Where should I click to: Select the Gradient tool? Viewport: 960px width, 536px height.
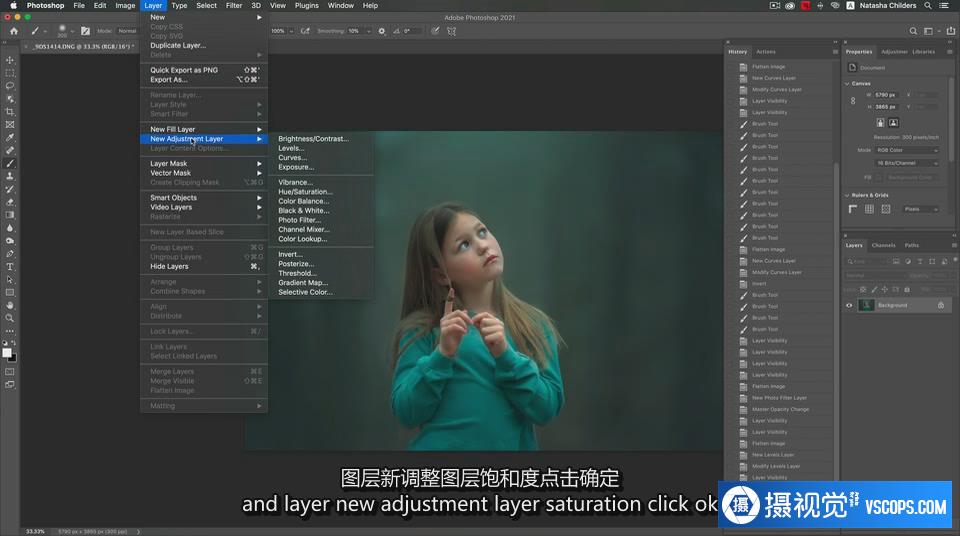click(10, 215)
